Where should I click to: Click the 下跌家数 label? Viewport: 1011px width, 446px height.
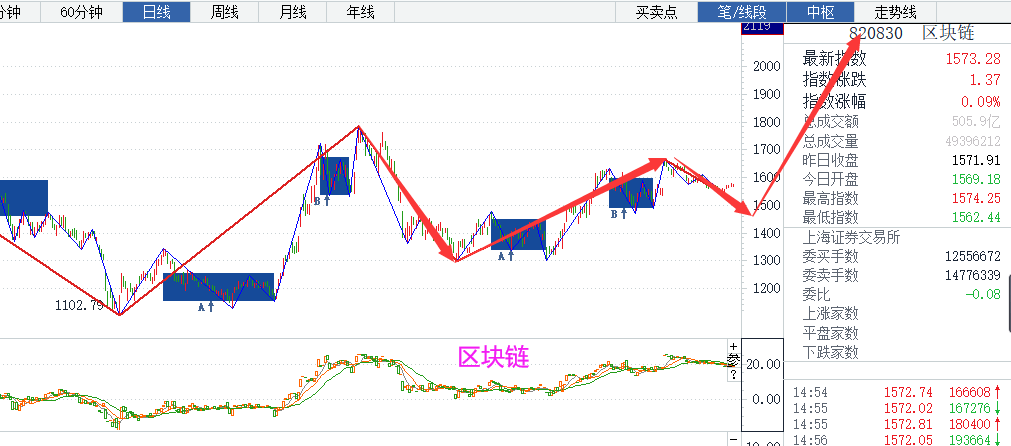click(x=830, y=352)
